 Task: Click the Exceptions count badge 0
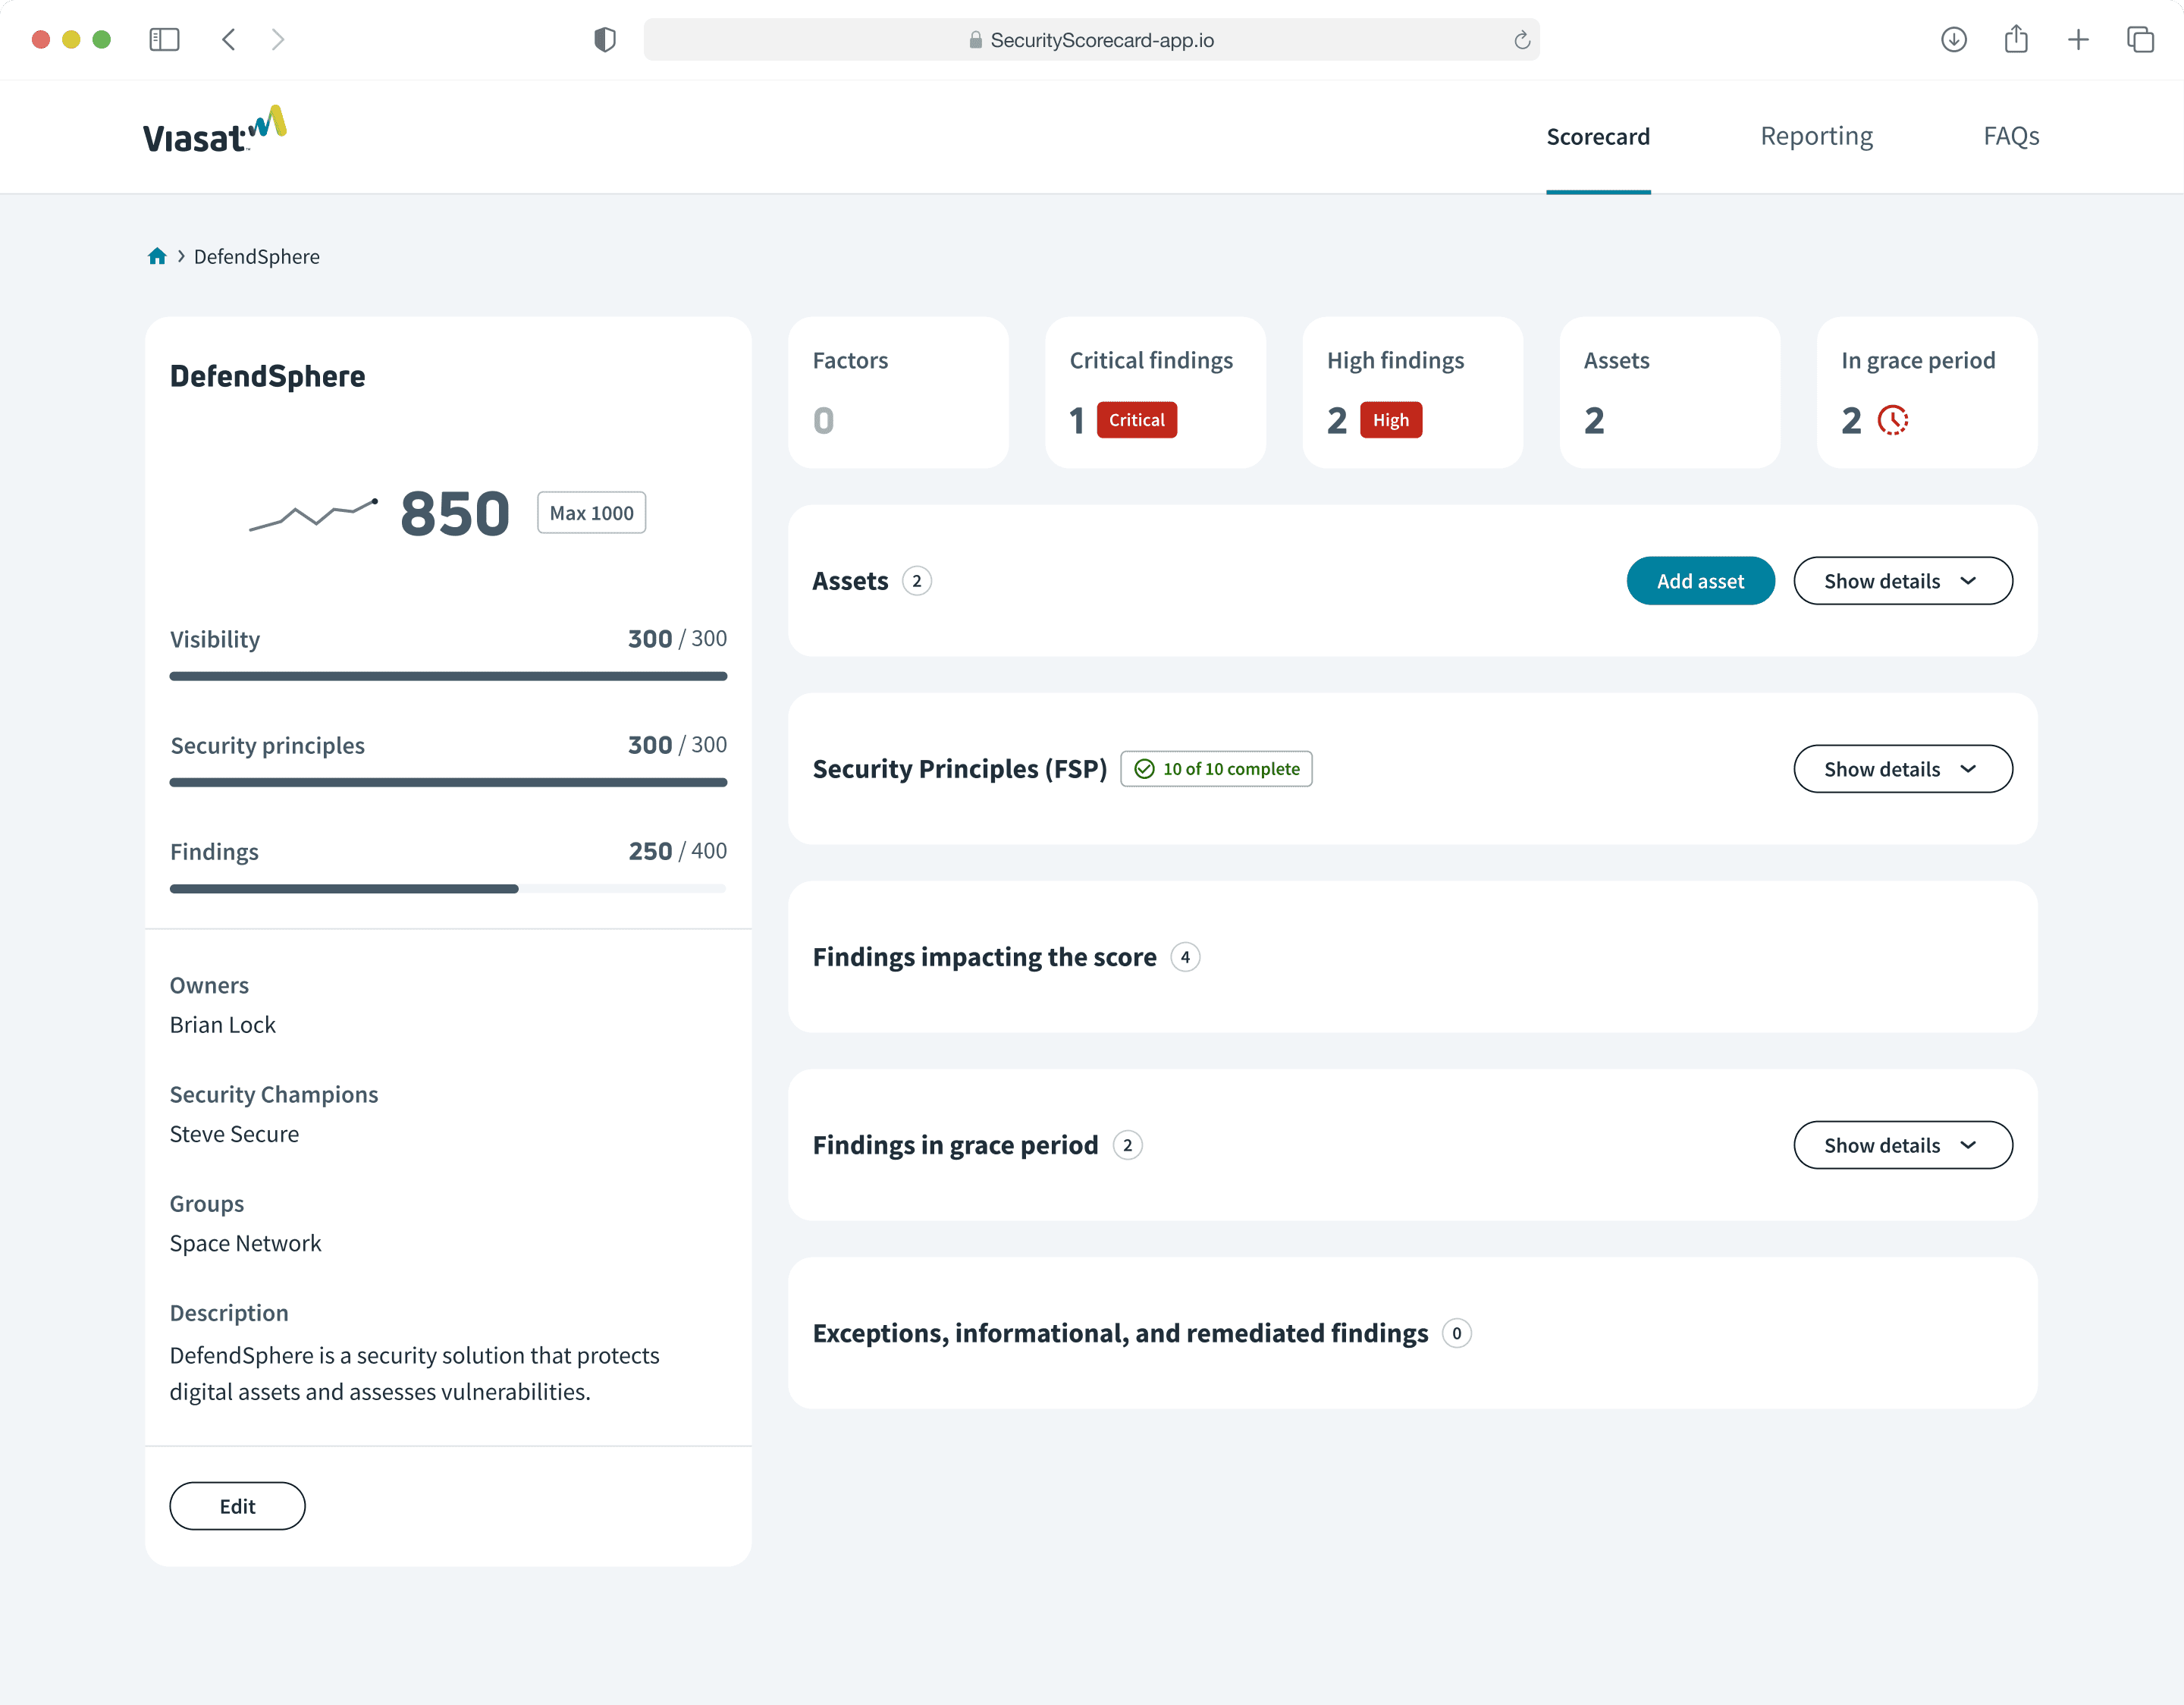(1457, 1333)
